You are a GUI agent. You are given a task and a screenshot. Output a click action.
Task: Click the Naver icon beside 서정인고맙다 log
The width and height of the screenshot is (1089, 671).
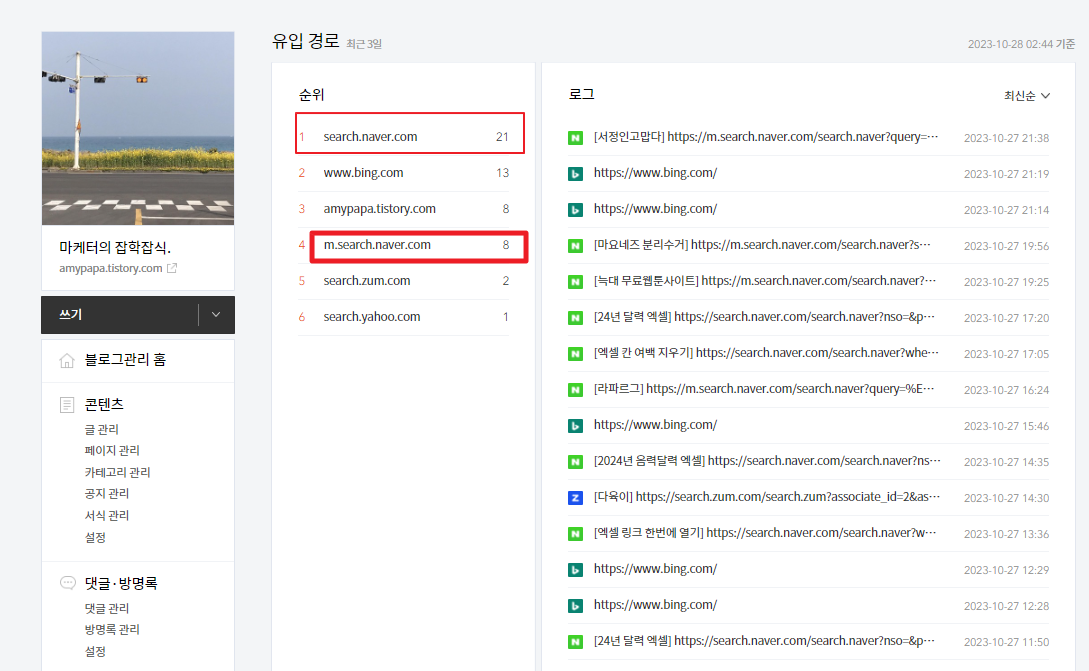pyautogui.click(x=575, y=138)
